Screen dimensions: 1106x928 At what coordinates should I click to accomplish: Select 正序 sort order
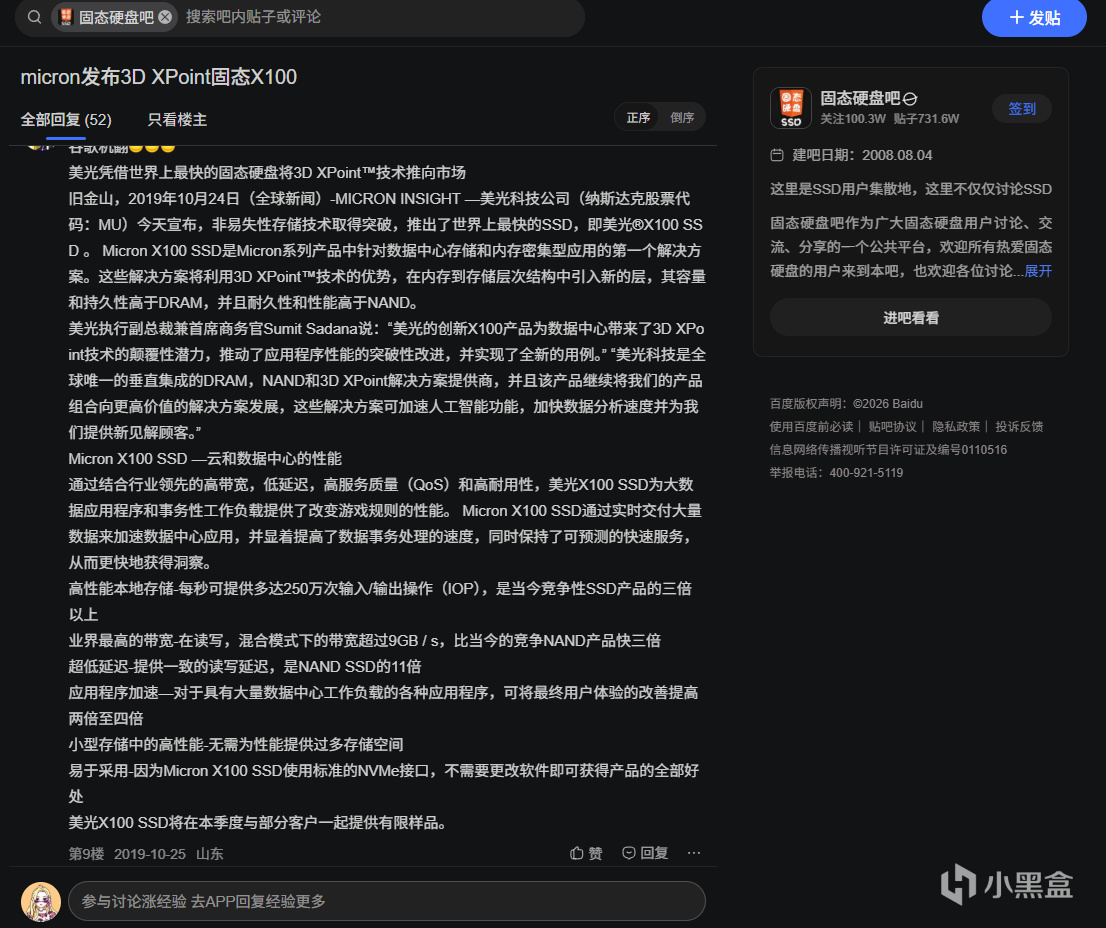click(638, 117)
